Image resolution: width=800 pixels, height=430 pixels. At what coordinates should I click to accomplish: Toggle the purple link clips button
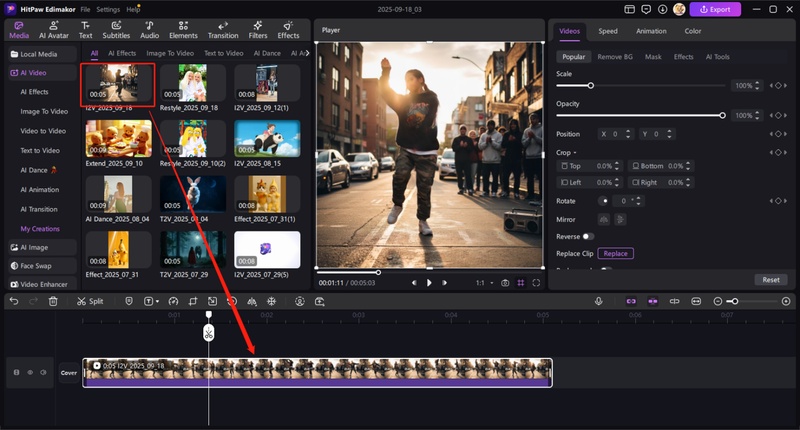pyautogui.click(x=631, y=301)
